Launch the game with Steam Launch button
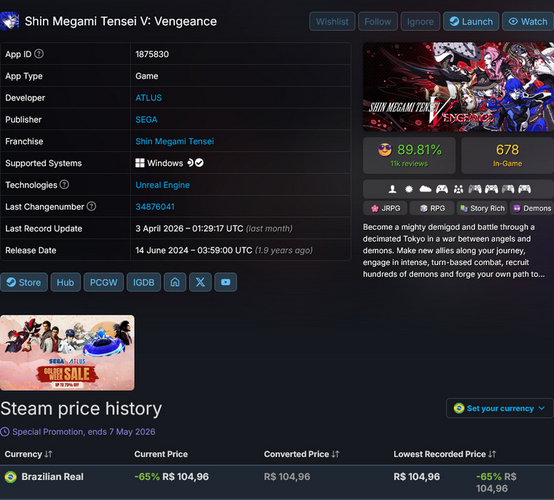This screenshot has width=554, height=500. [x=471, y=22]
